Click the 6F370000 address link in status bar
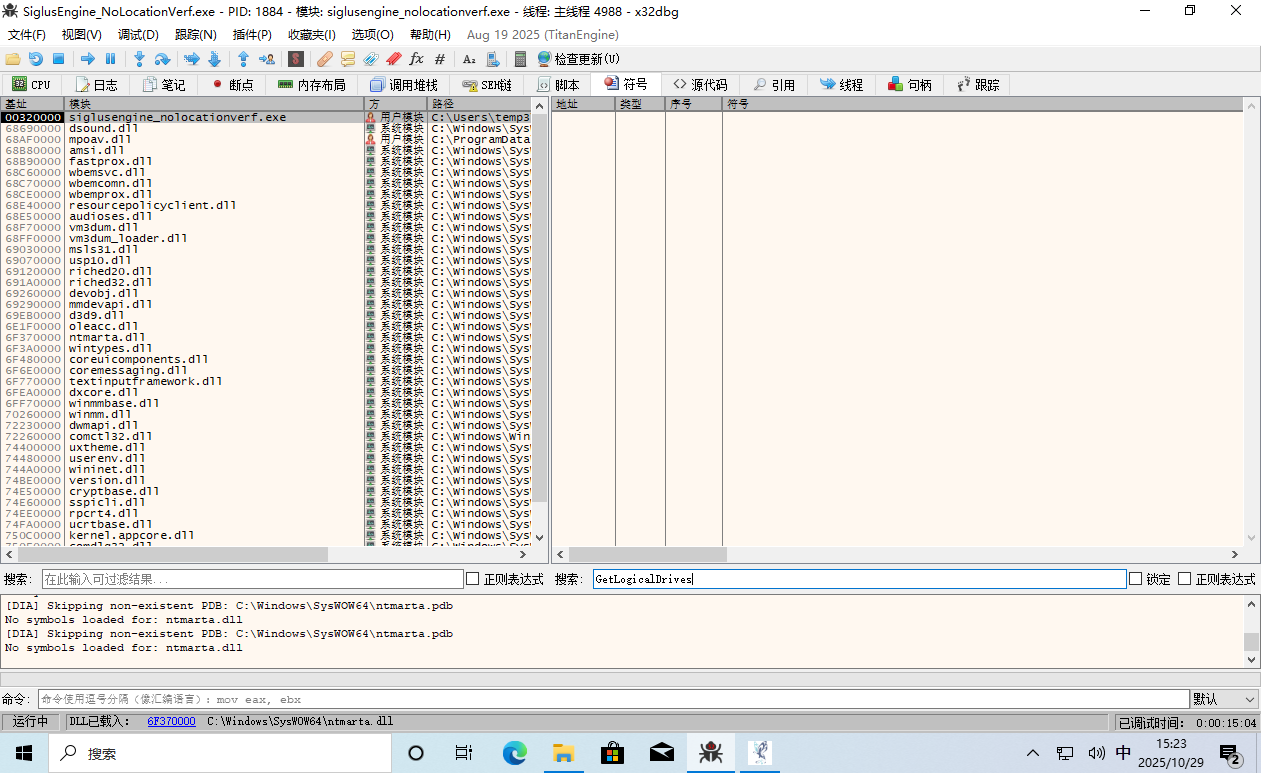The width and height of the screenshot is (1261, 773). click(x=171, y=721)
